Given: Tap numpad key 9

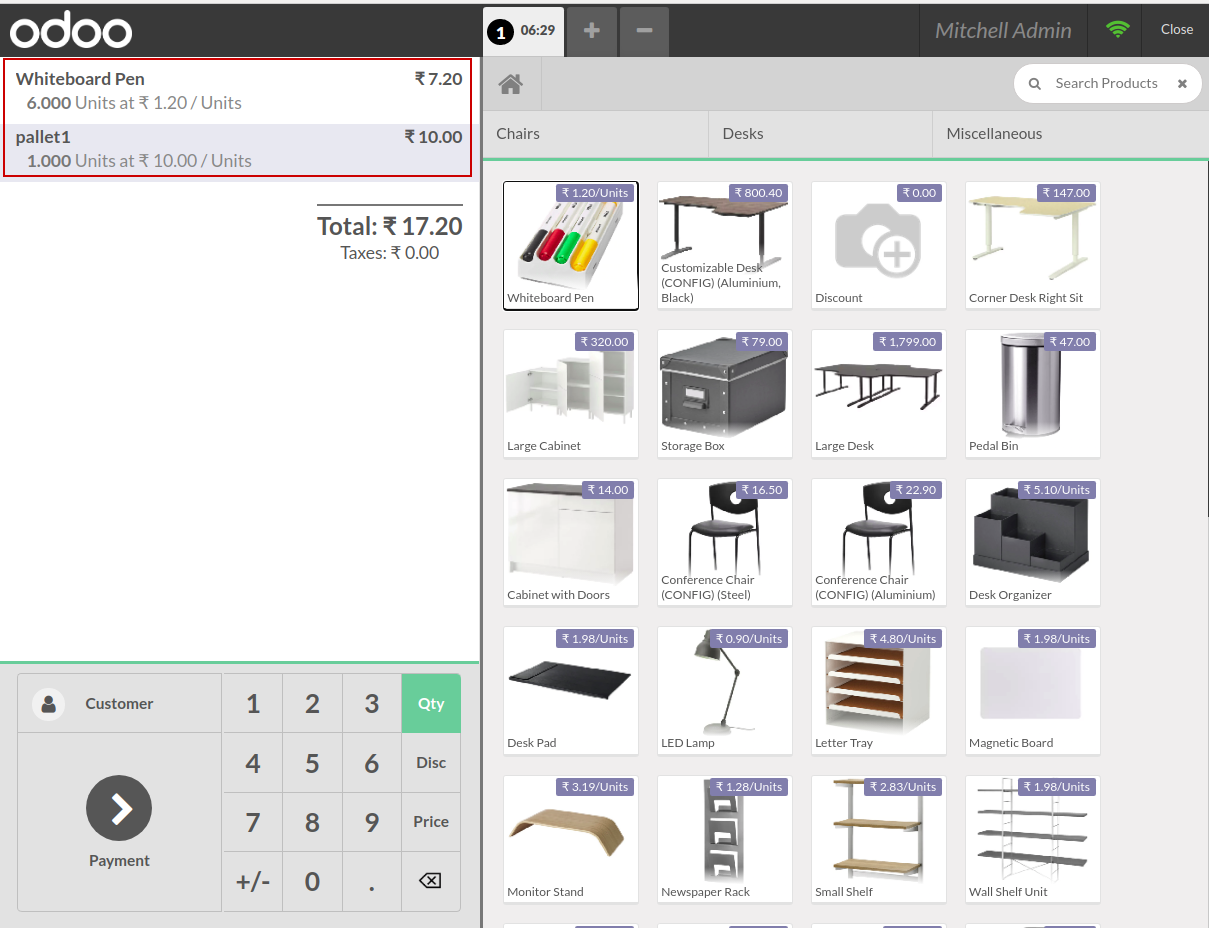Looking at the screenshot, I should click(372, 822).
